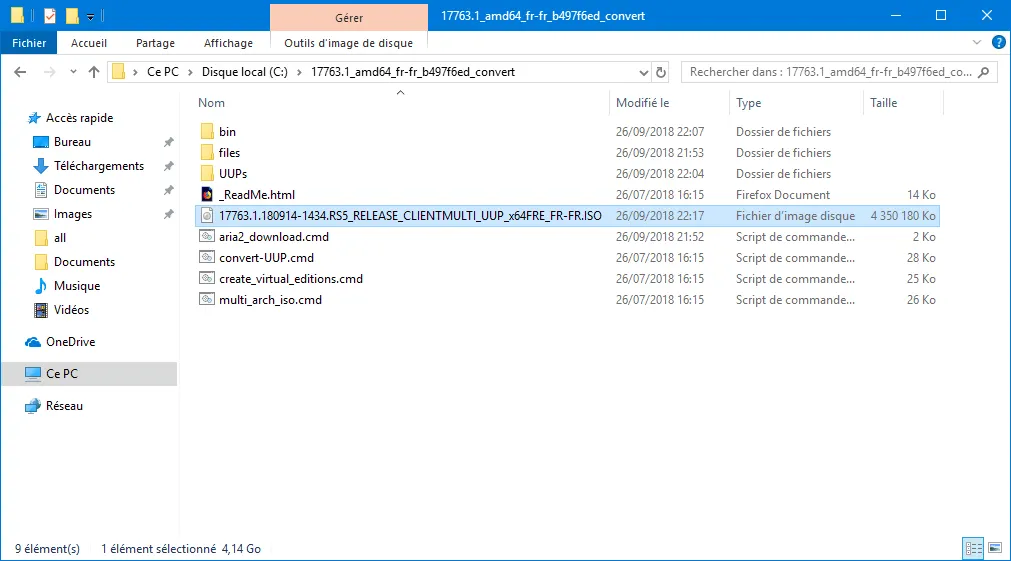The width and height of the screenshot is (1011, 561).
Task: Click Ce PC in the address bar
Action: pyautogui.click(x=162, y=72)
